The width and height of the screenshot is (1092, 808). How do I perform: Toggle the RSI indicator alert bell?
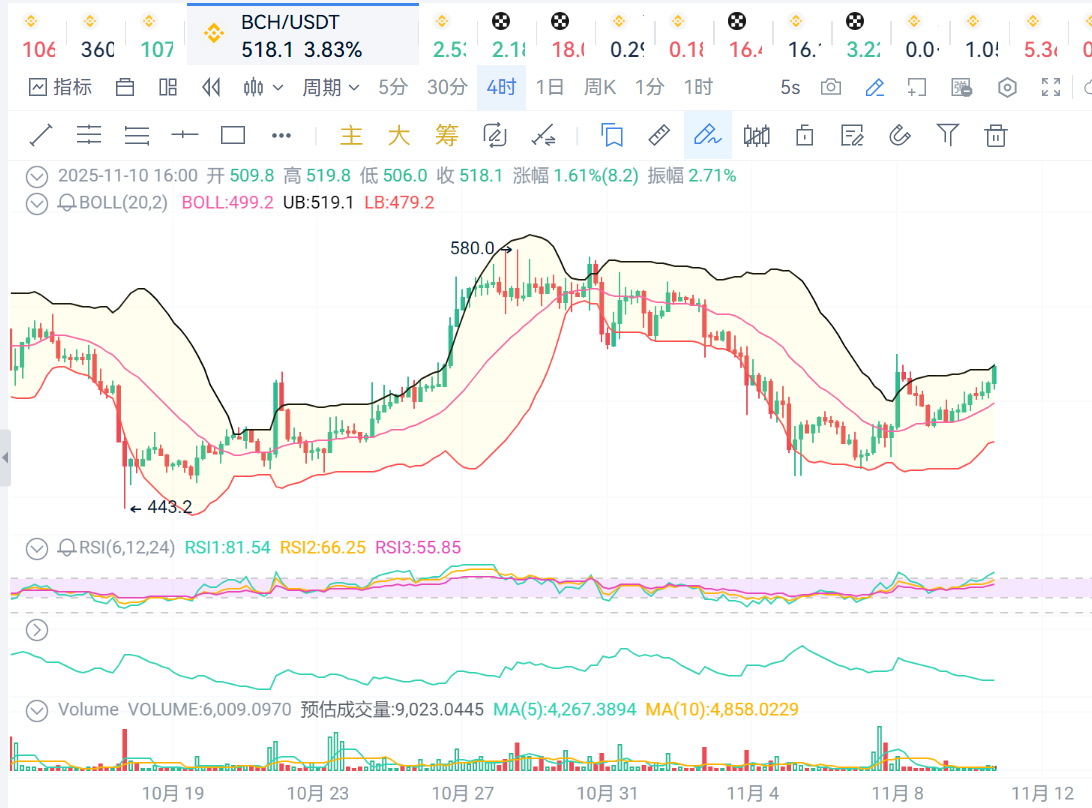[67, 548]
